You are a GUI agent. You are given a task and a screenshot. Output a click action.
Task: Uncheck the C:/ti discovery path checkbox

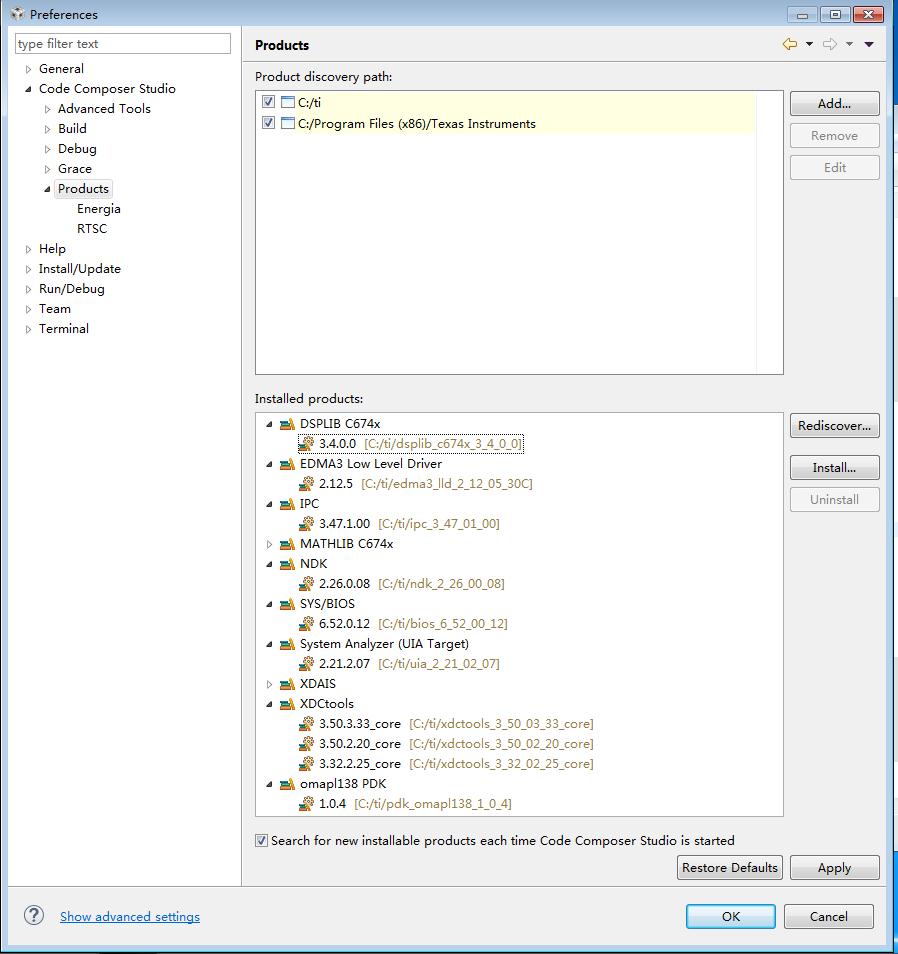pos(268,102)
